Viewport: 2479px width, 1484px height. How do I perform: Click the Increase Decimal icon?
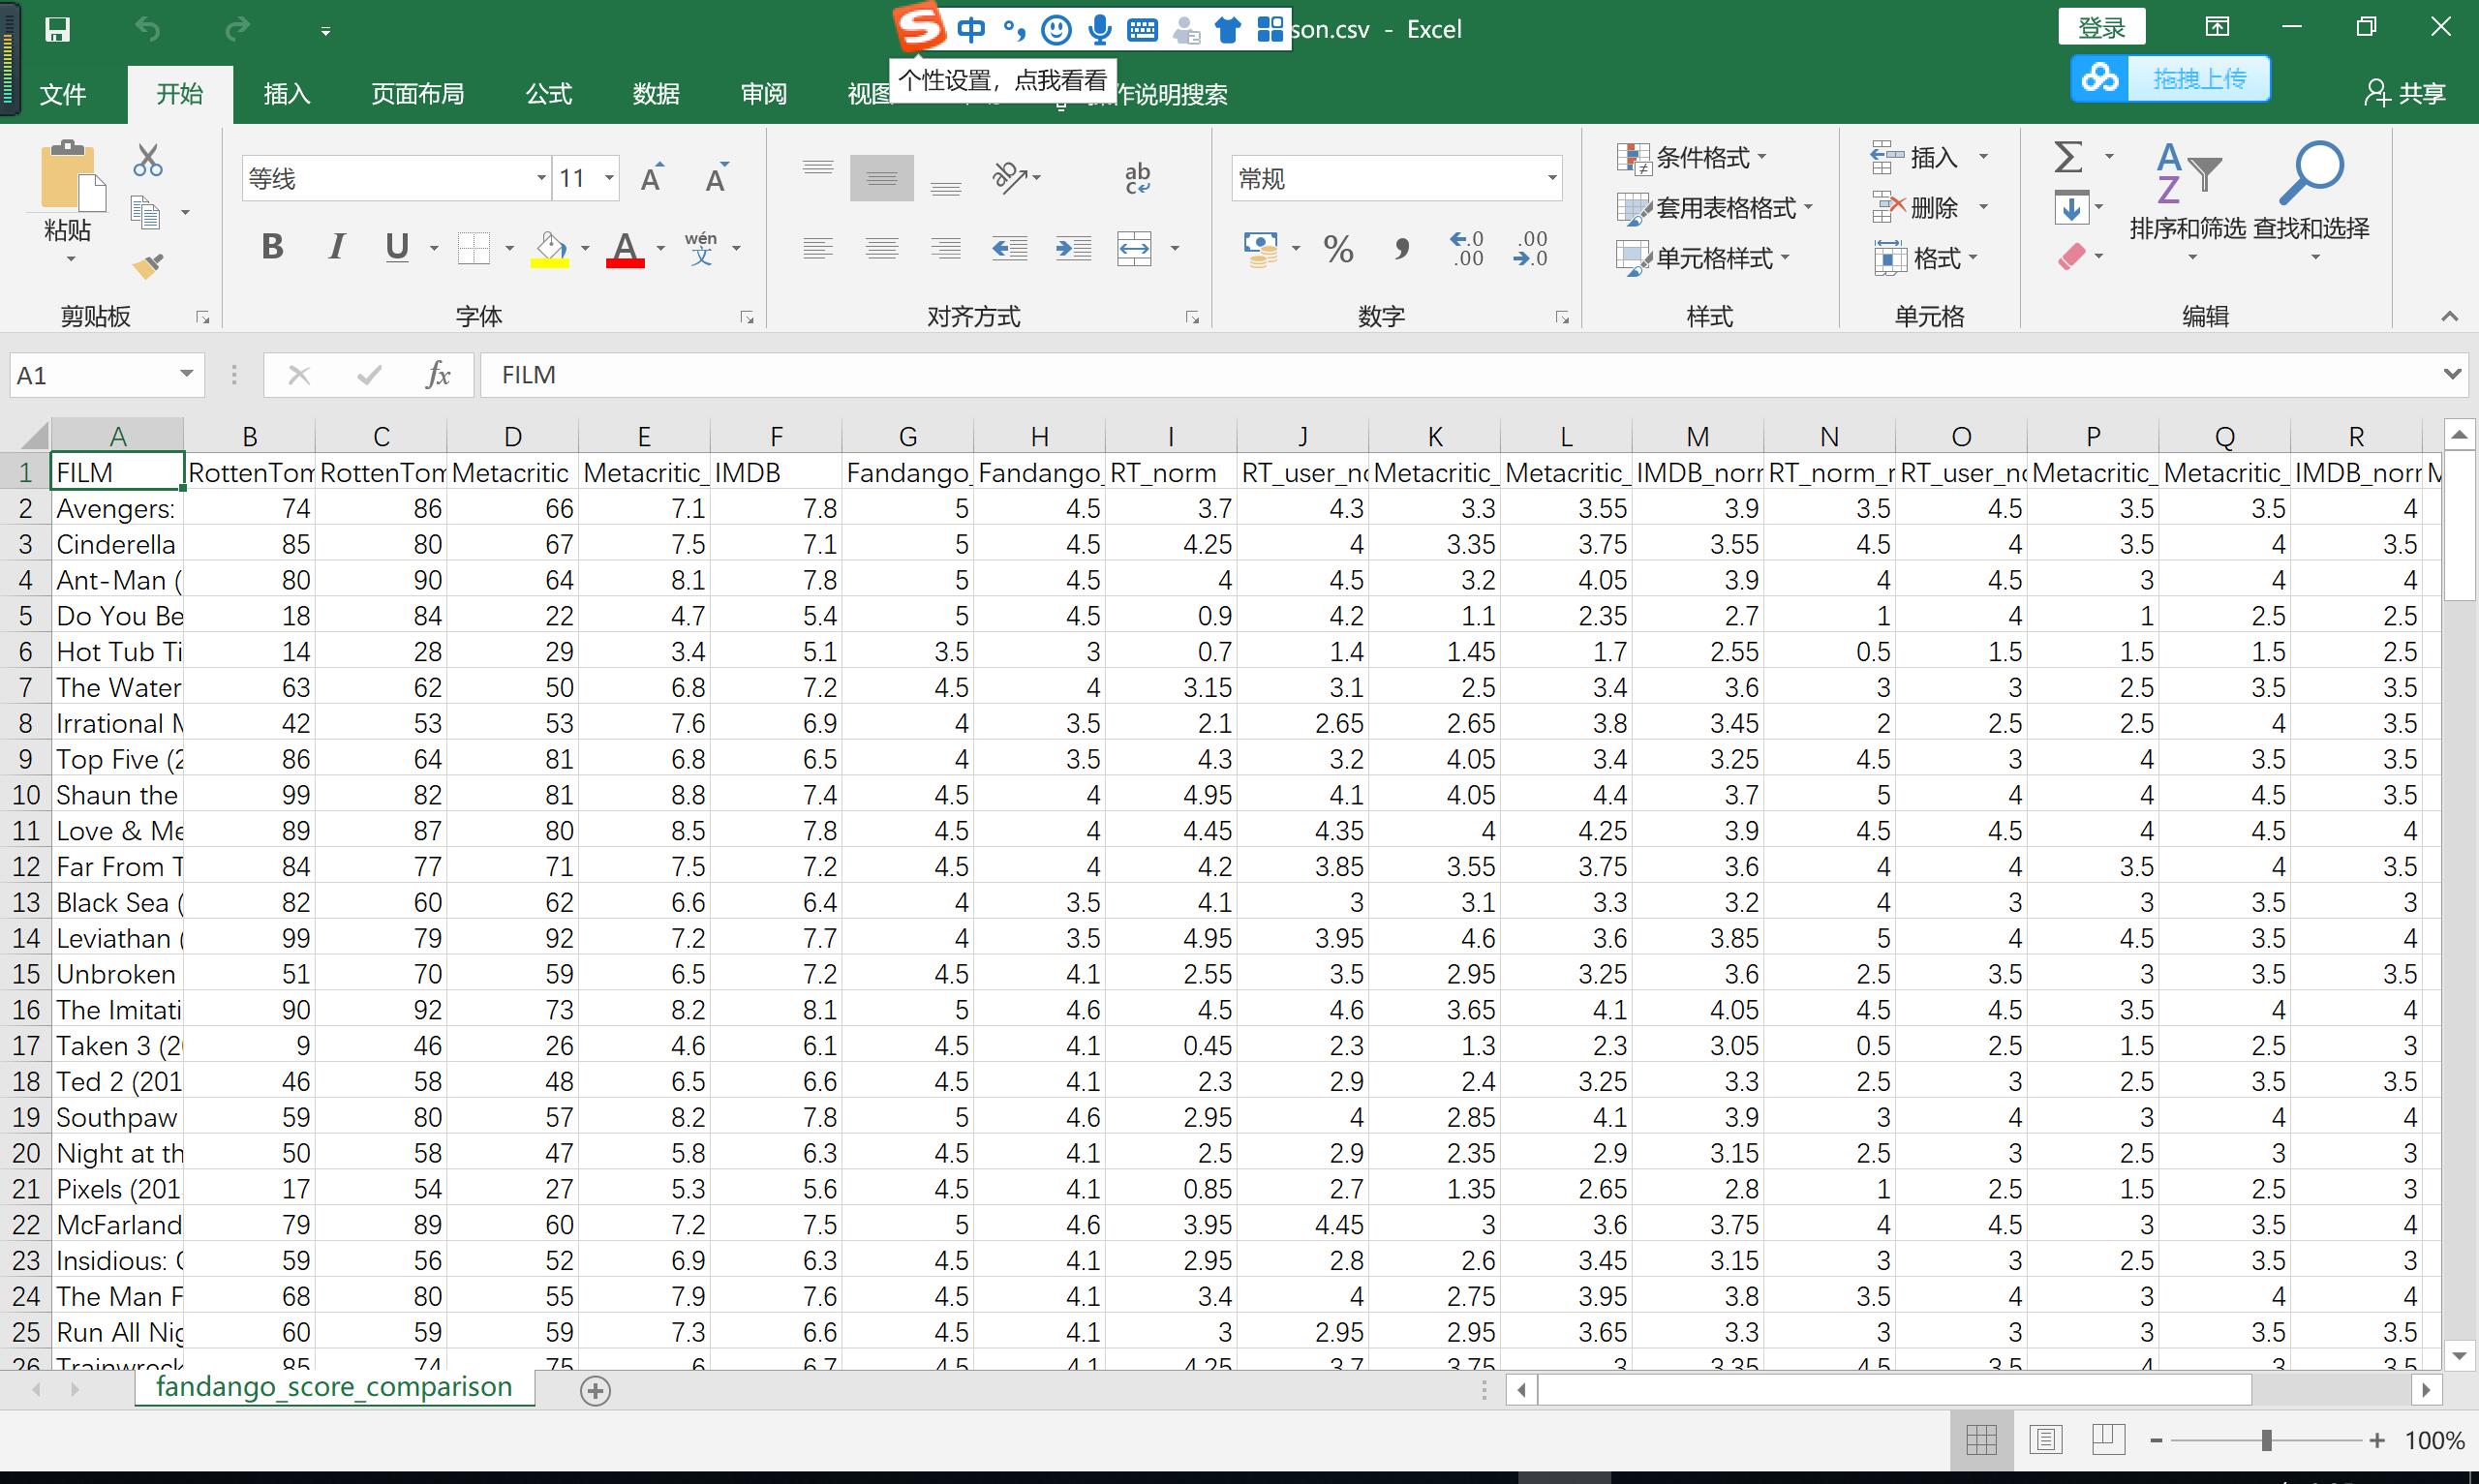(1468, 249)
